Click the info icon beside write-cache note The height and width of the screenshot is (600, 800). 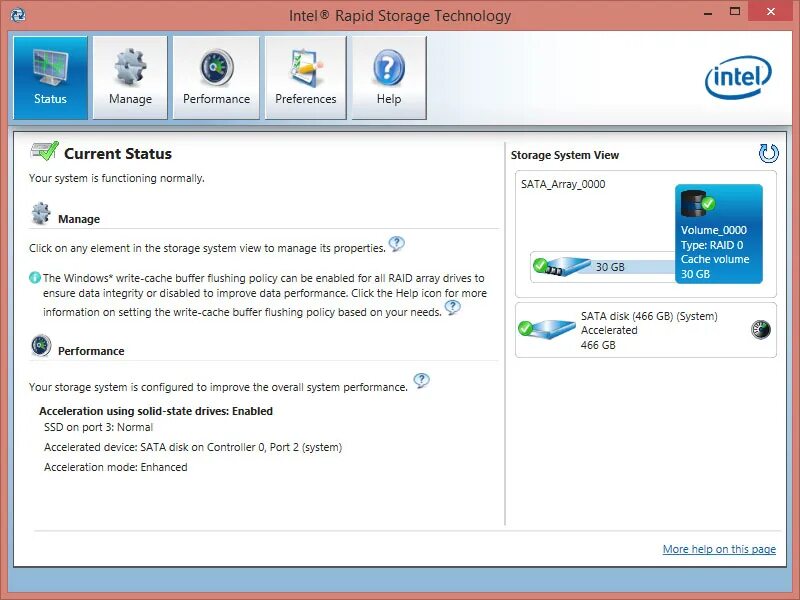[35, 278]
